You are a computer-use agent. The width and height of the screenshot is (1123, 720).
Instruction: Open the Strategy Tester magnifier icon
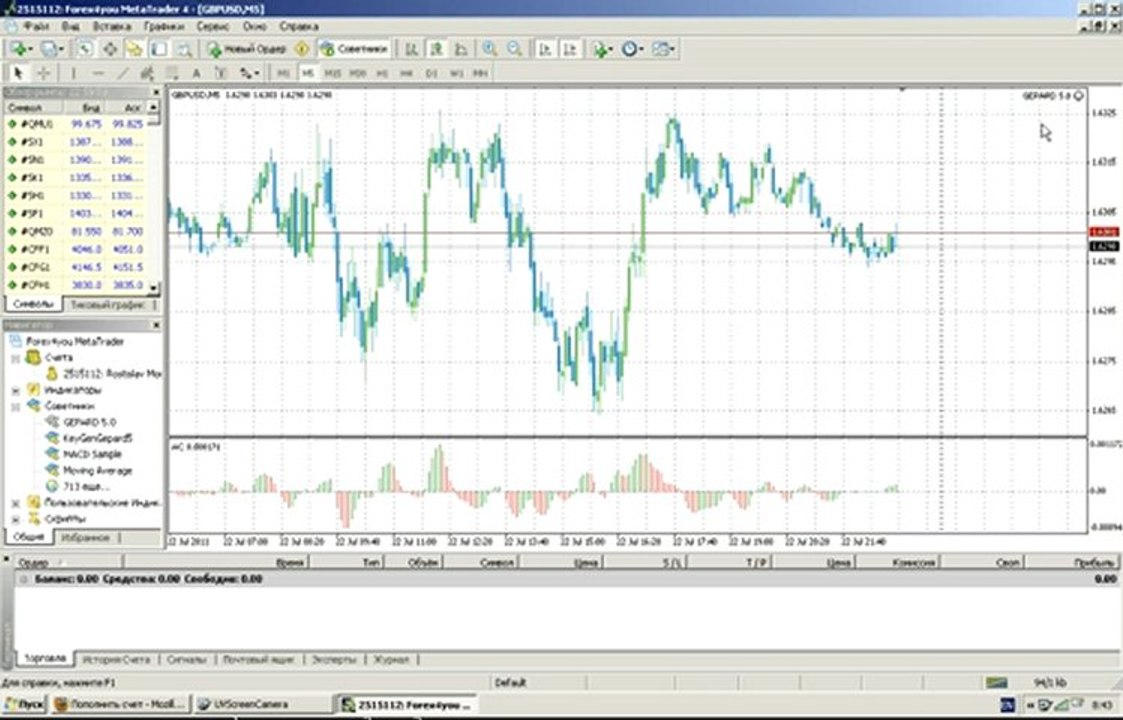point(183,49)
